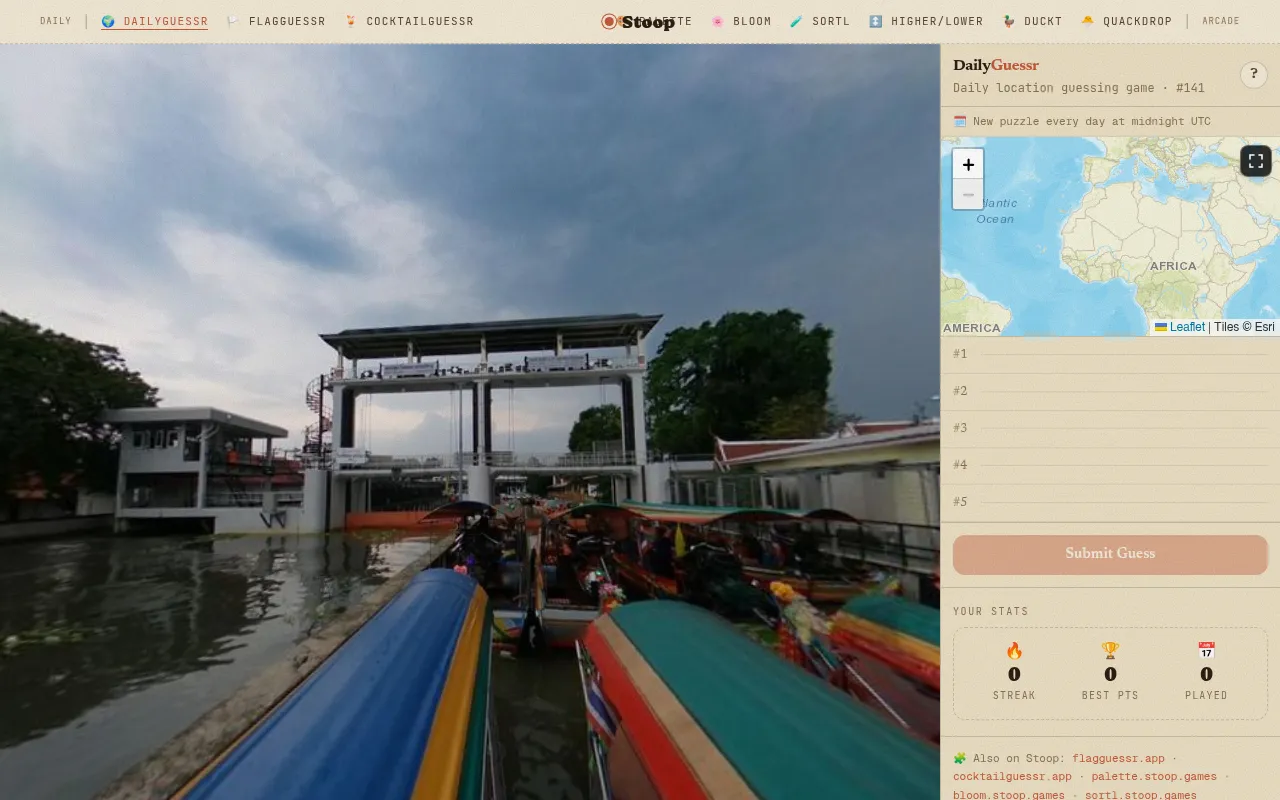Click the flag icon beside FlagGuessr

[233, 21]
